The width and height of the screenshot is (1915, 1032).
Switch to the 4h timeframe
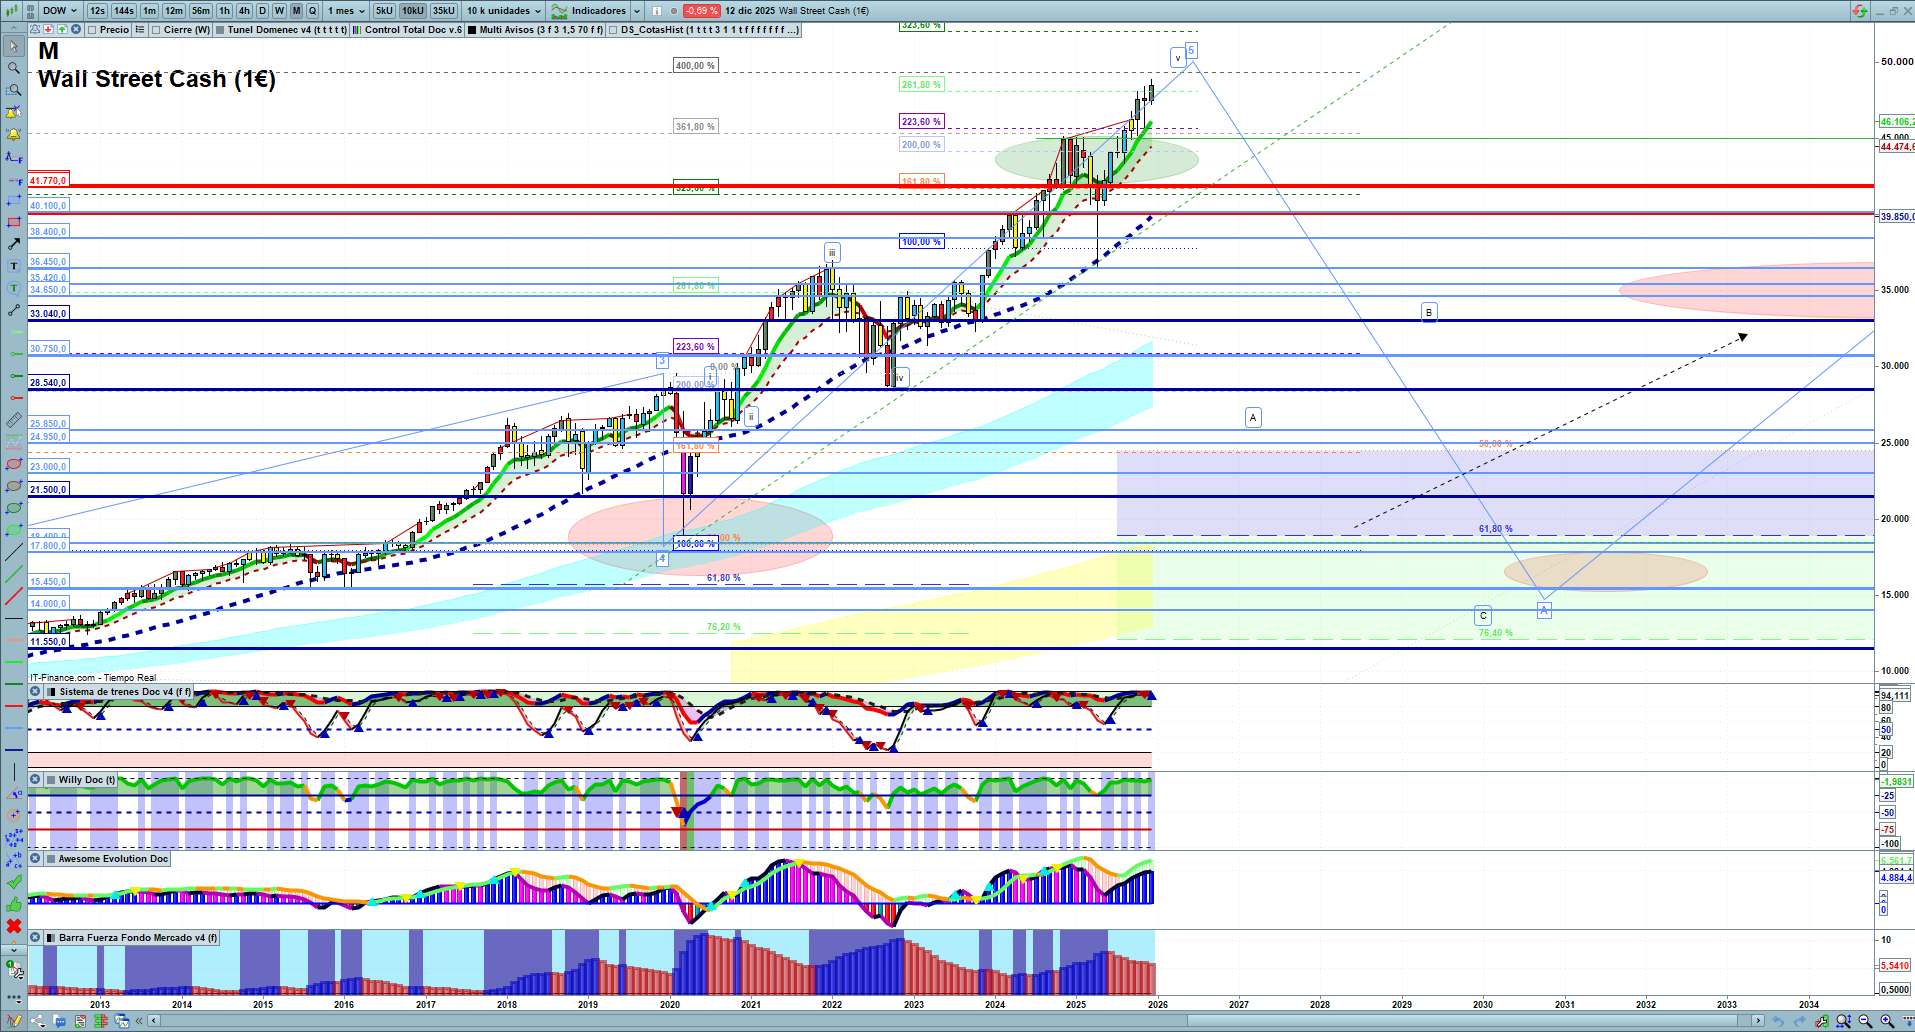[244, 11]
